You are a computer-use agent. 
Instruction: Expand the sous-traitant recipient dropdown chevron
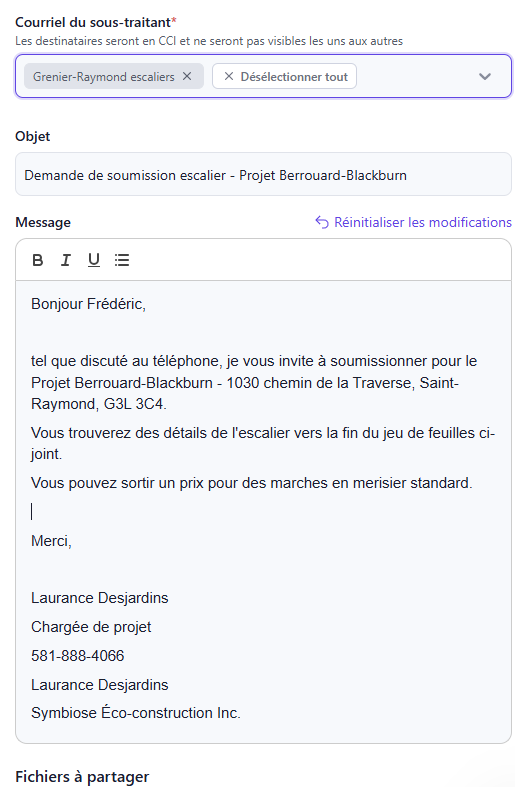[484, 76]
